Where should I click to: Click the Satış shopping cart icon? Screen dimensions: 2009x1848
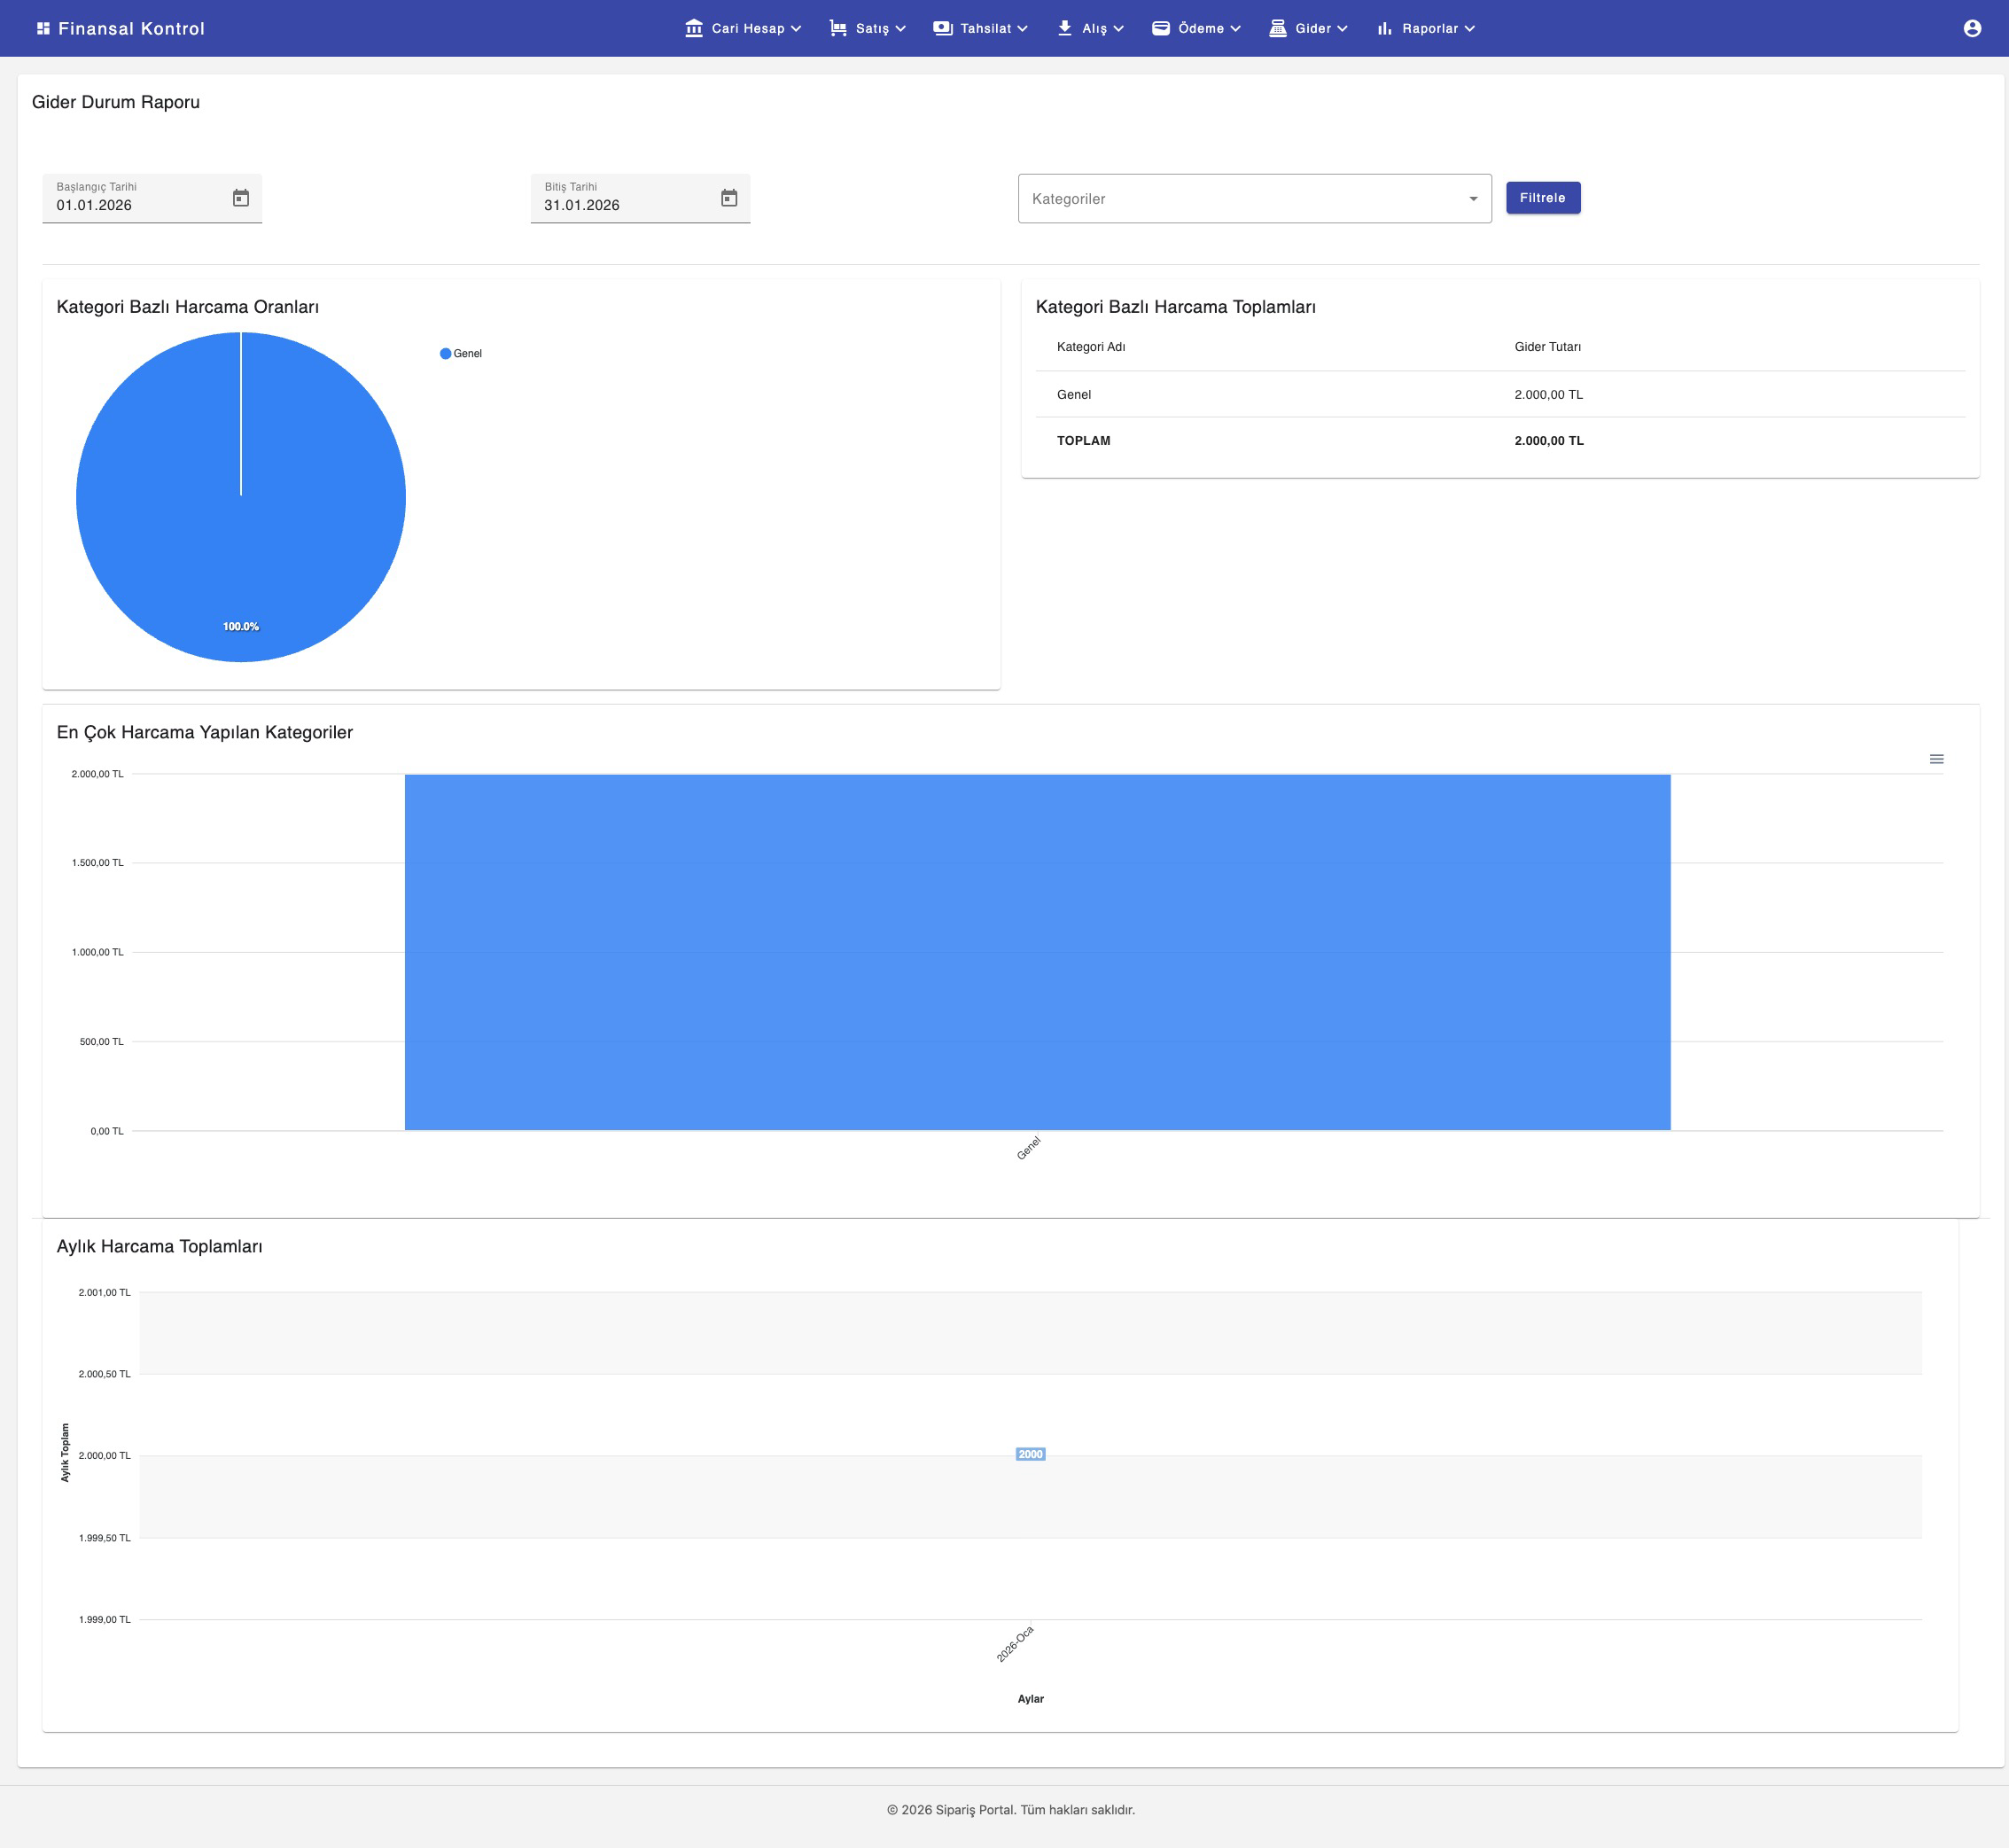[x=838, y=28]
